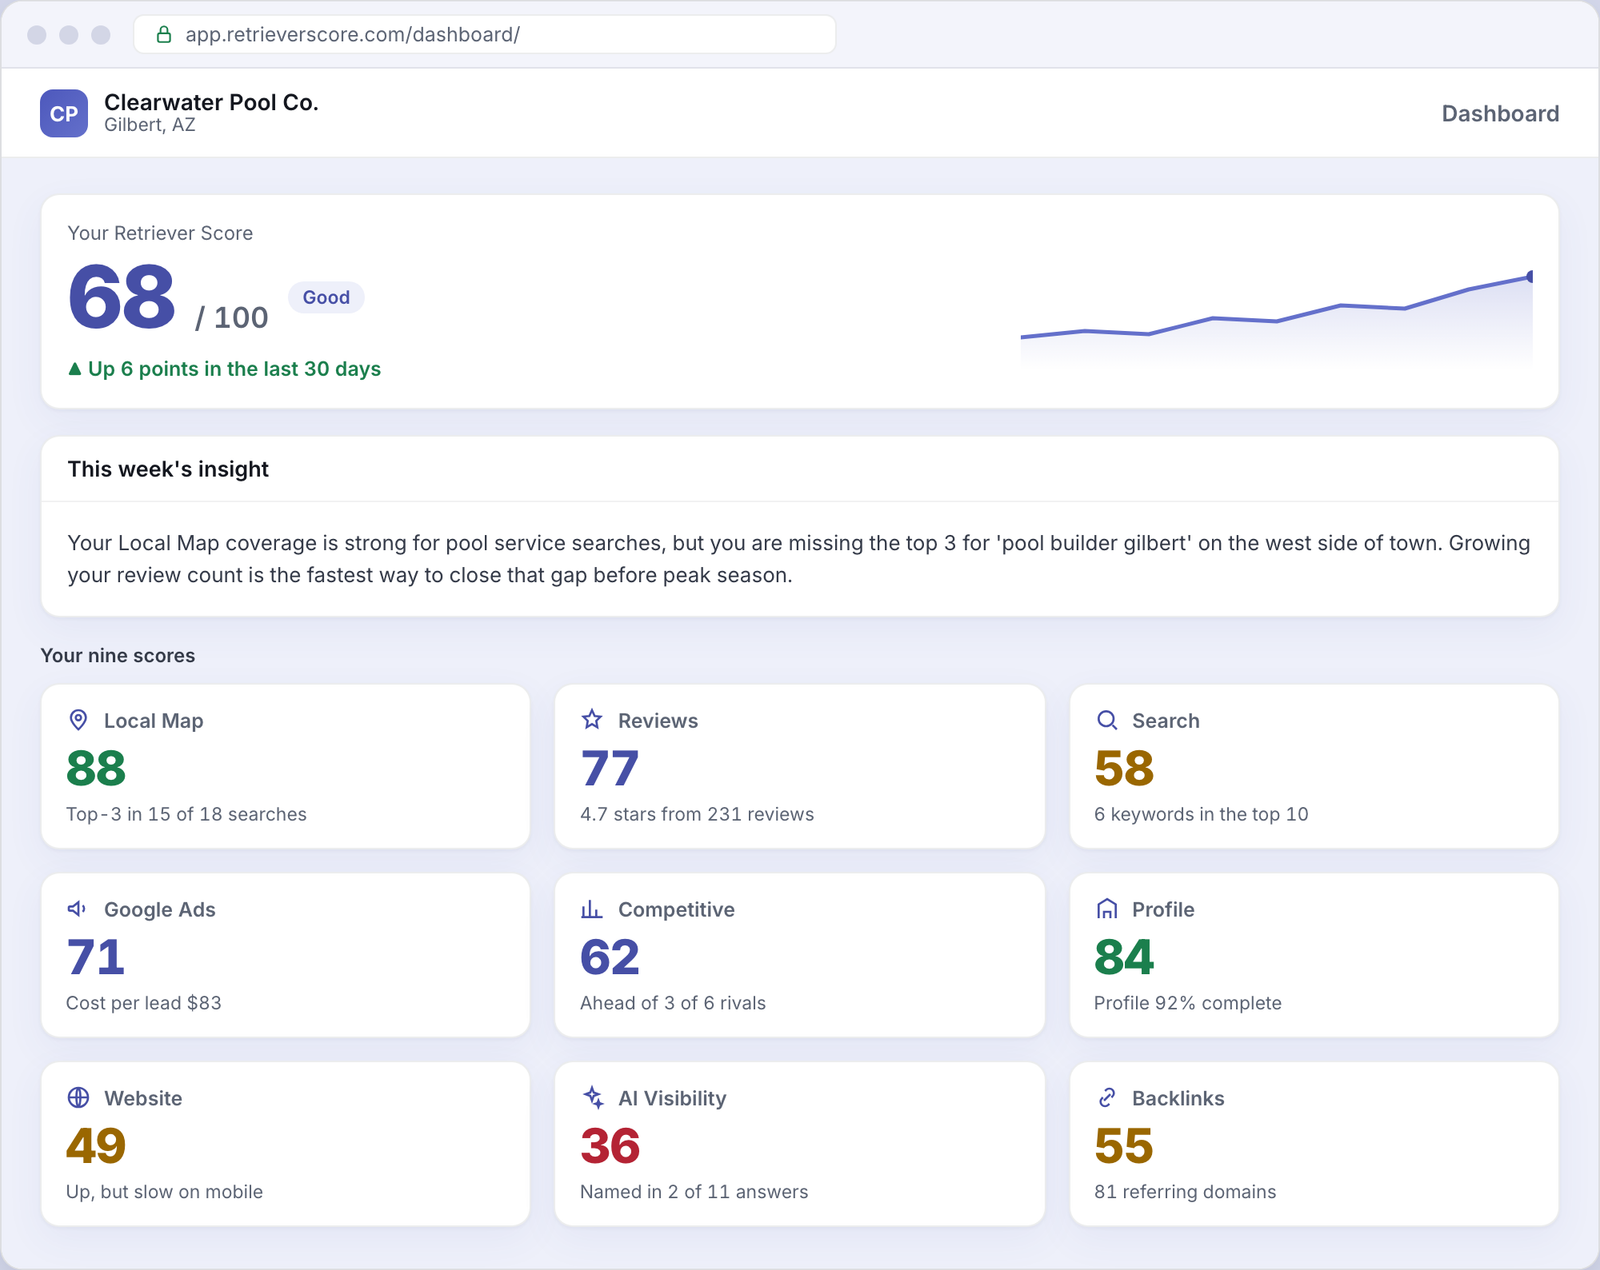Image resolution: width=1600 pixels, height=1270 pixels.
Task: Click 'Profile 92% complete' text
Action: 1188,1003
